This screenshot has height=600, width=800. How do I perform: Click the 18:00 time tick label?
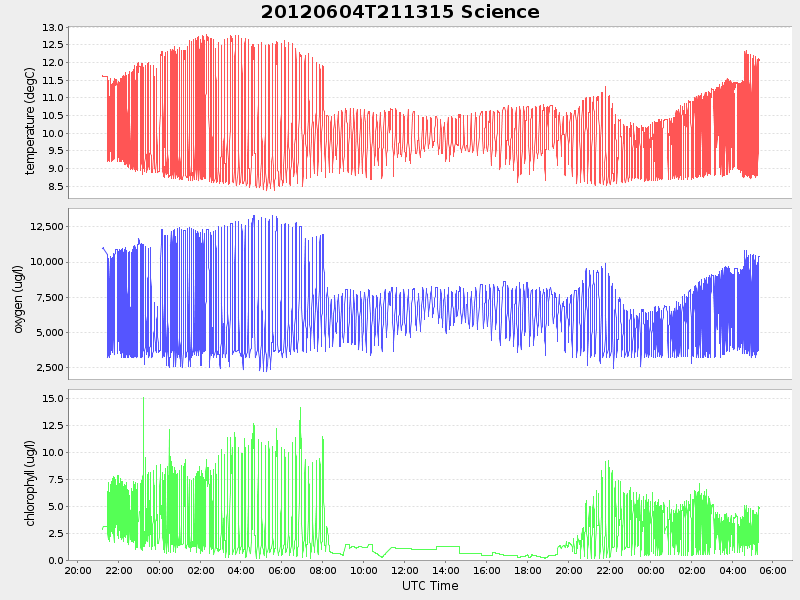tap(528, 570)
